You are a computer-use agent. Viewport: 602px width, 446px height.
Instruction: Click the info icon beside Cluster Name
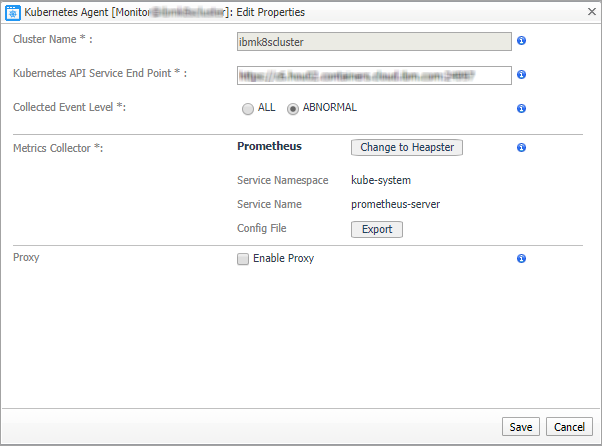click(x=521, y=41)
